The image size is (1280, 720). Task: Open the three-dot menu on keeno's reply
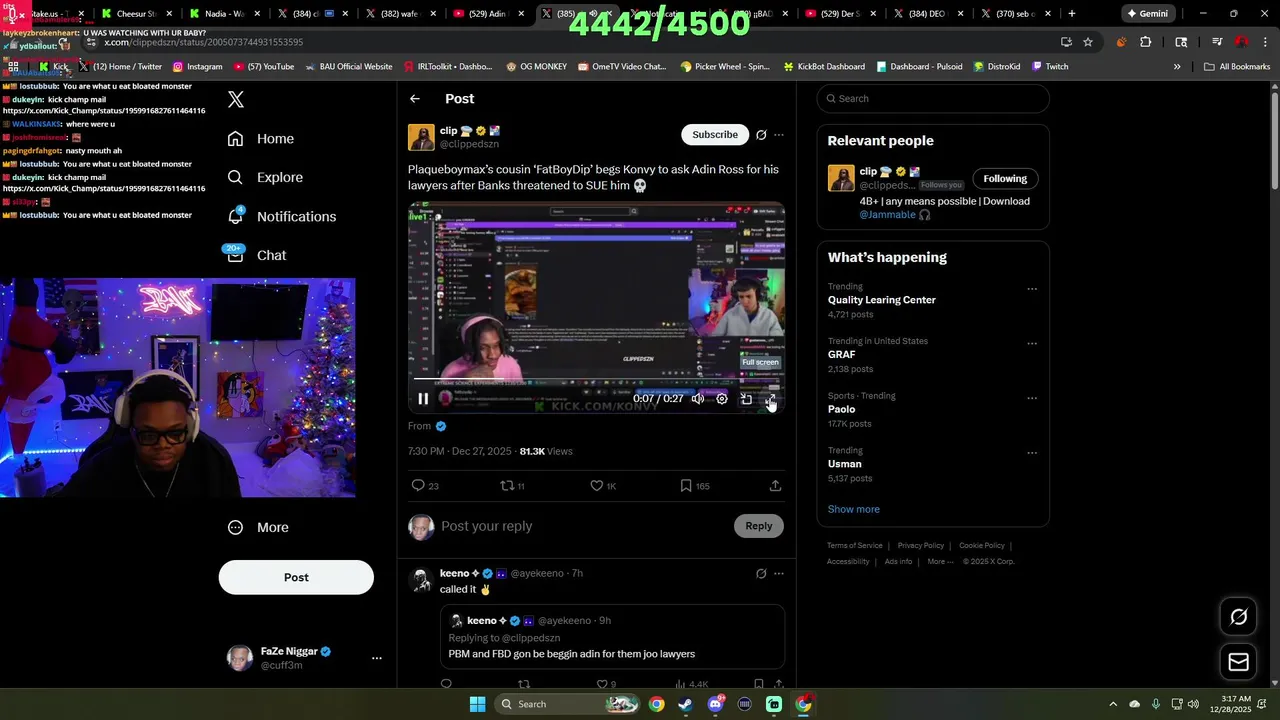(779, 574)
